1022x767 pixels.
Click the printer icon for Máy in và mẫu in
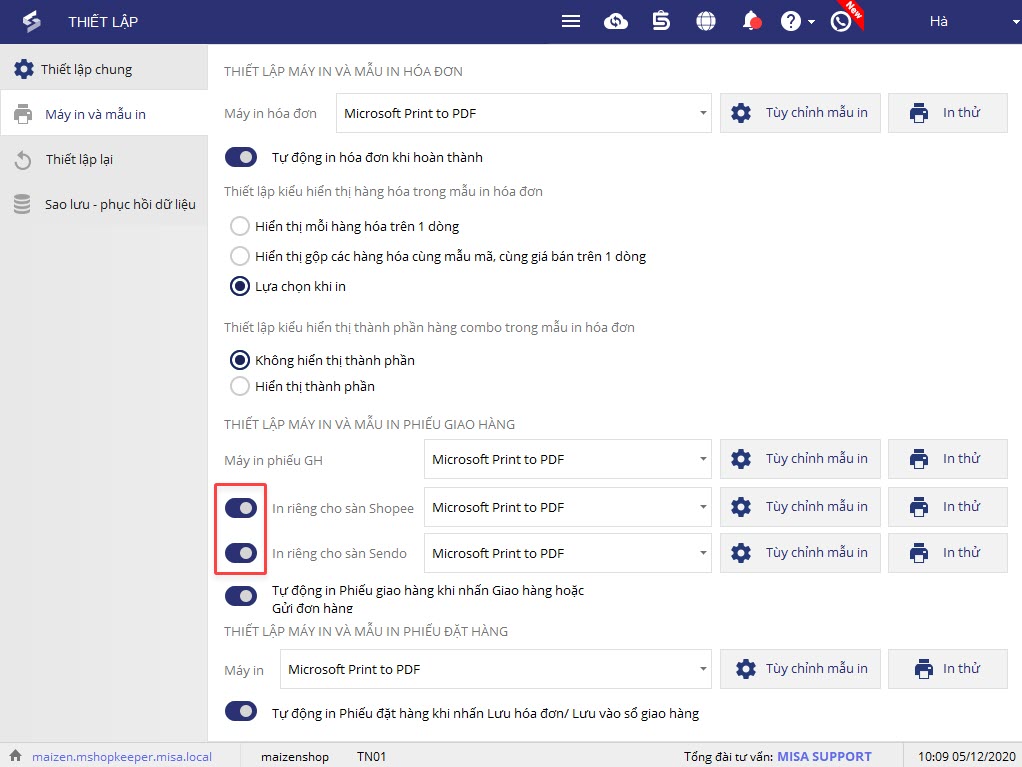(x=23, y=113)
